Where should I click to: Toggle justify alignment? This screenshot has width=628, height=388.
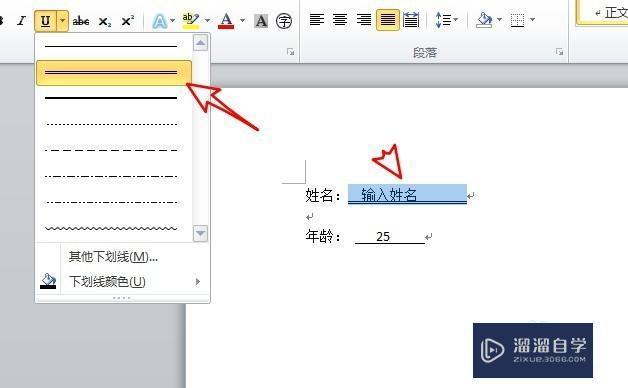pyautogui.click(x=387, y=20)
